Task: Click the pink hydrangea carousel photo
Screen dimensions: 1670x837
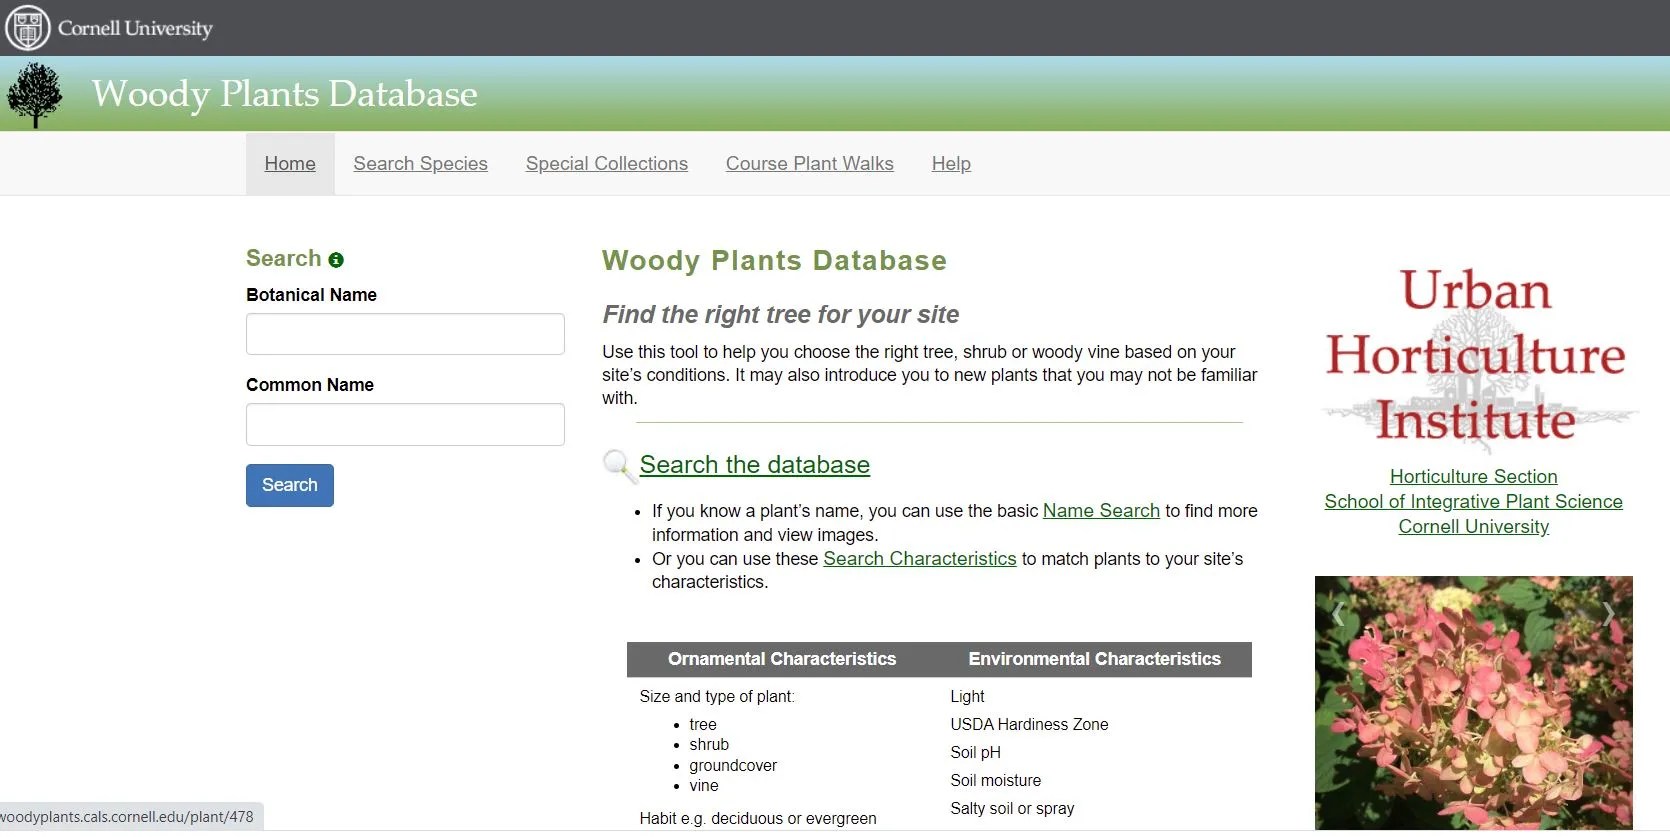Action: [1473, 703]
